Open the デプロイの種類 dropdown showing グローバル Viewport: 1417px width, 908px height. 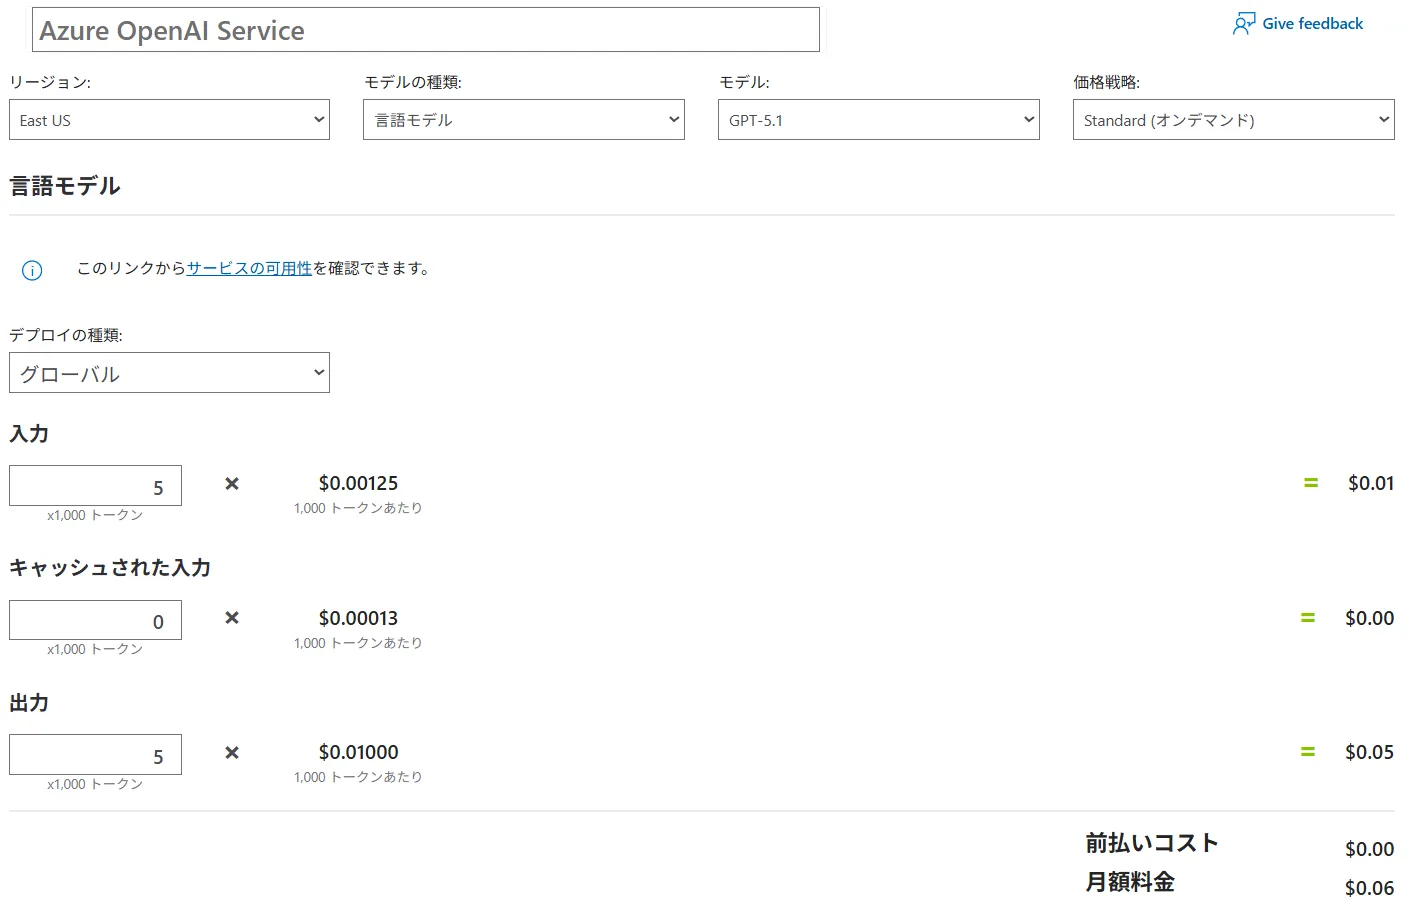click(x=169, y=373)
